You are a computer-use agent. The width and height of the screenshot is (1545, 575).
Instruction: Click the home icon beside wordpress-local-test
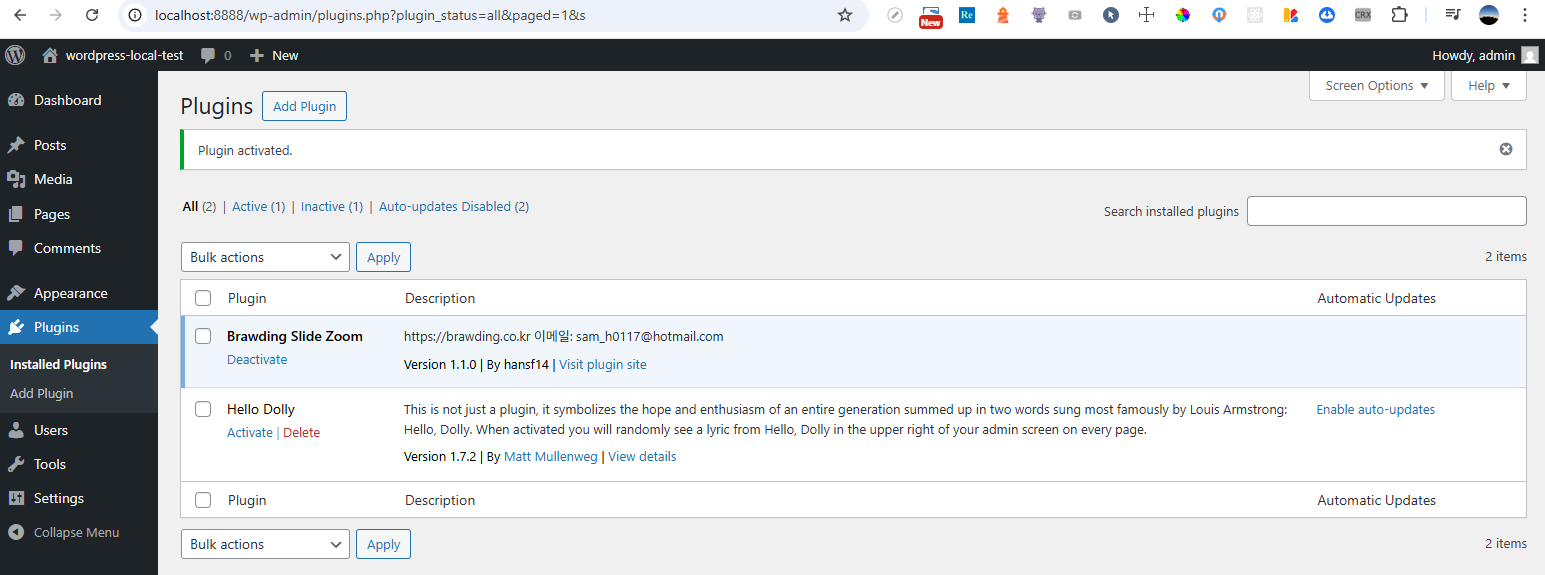[x=50, y=56]
